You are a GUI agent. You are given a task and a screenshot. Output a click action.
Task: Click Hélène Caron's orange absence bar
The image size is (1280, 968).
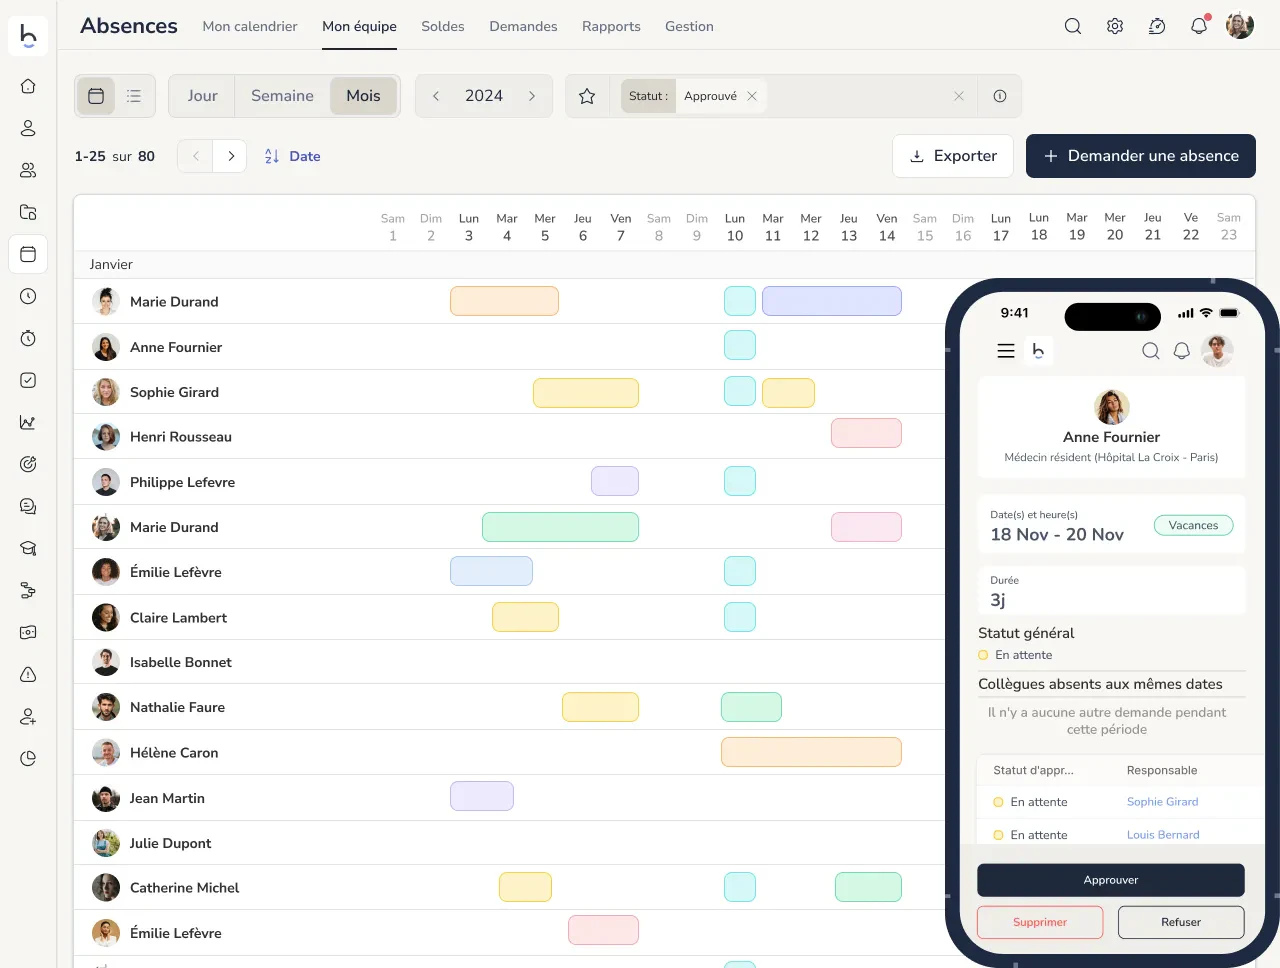pos(811,752)
